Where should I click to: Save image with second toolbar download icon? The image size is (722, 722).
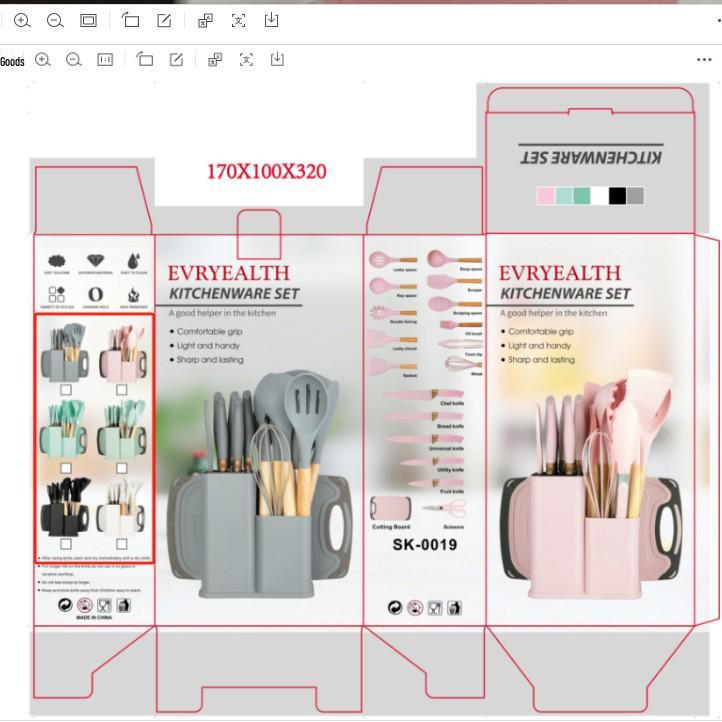[x=277, y=60]
